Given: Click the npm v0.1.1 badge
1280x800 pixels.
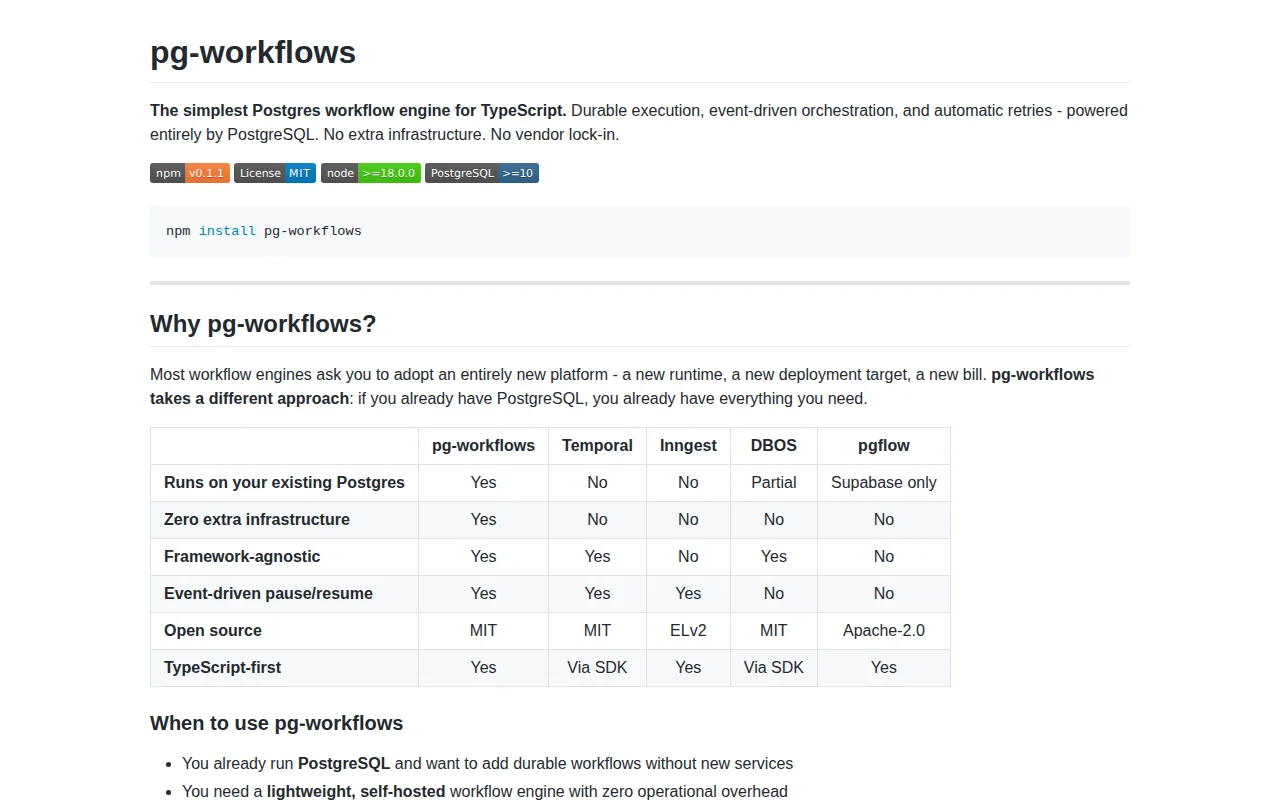Looking at the screenshot, I should coord(190,173).
